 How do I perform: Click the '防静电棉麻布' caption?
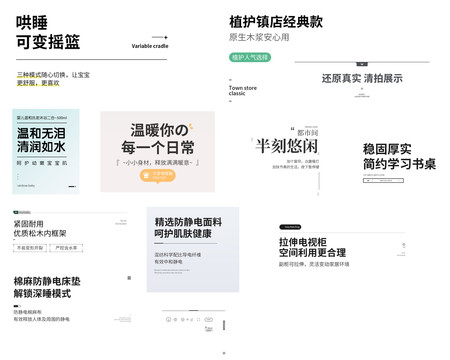coord(28,312)
